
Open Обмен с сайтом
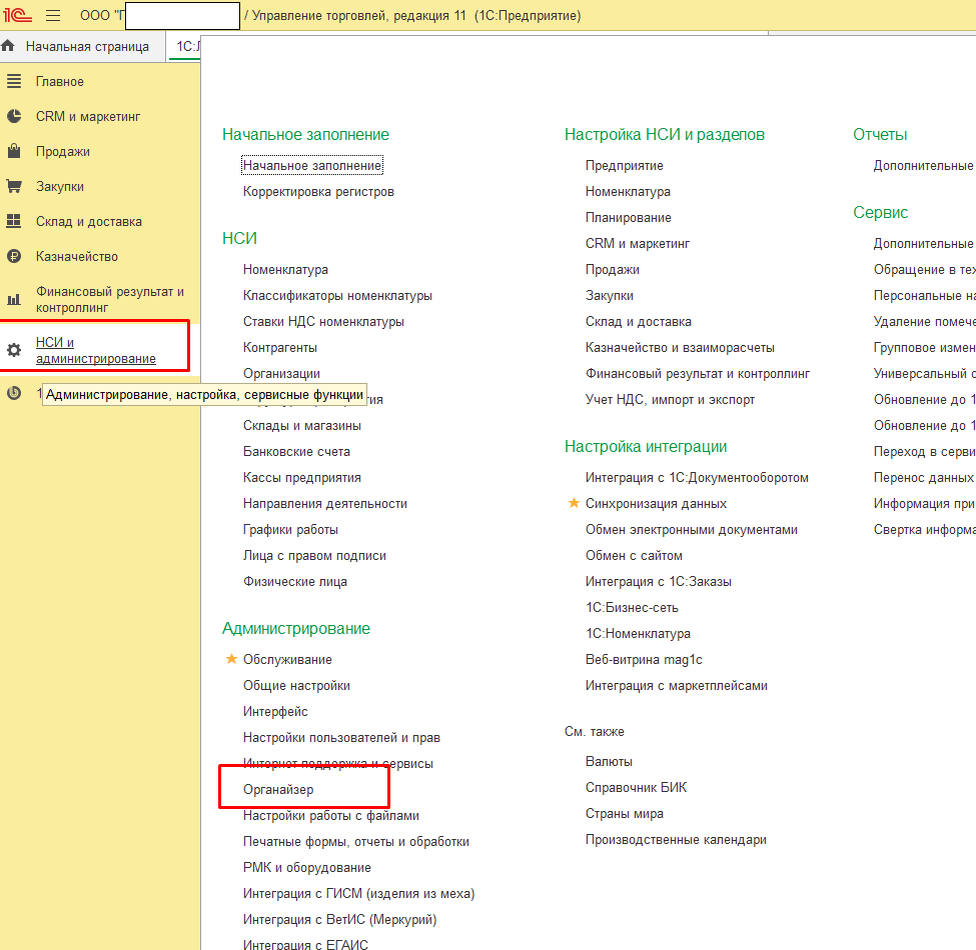coord(634,556)
